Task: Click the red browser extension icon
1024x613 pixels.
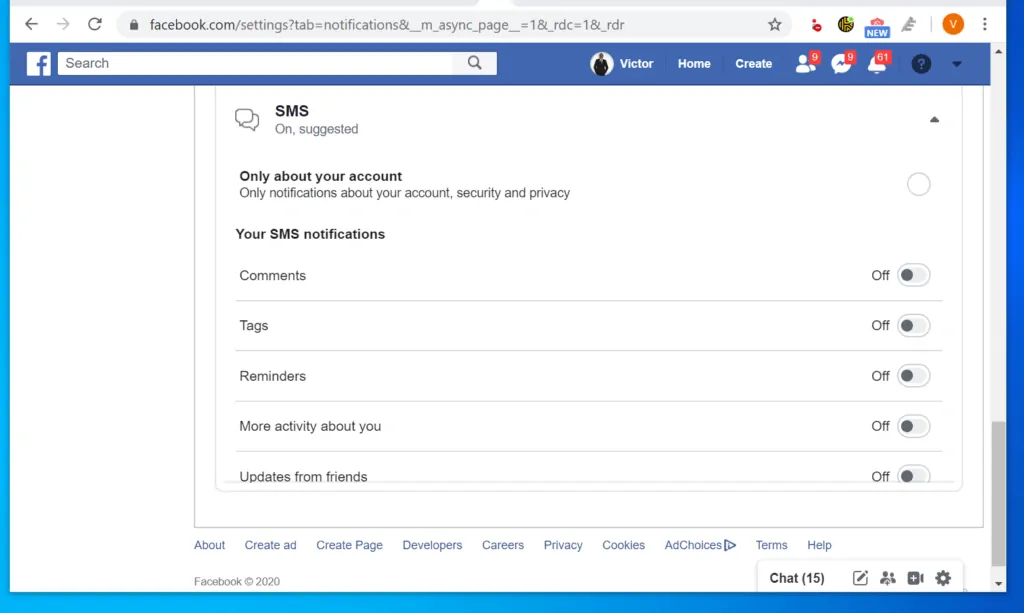Action: [816, 25]
